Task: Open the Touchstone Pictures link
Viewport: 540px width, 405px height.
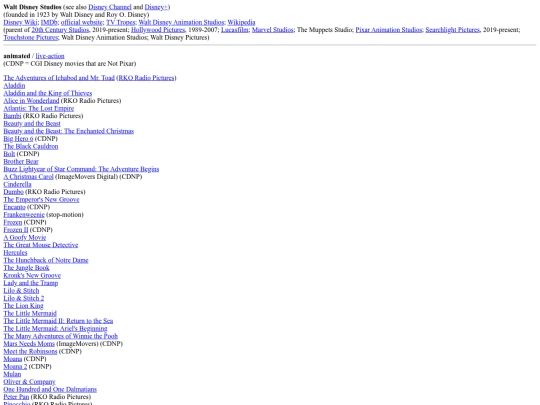Action: (31, 37)
